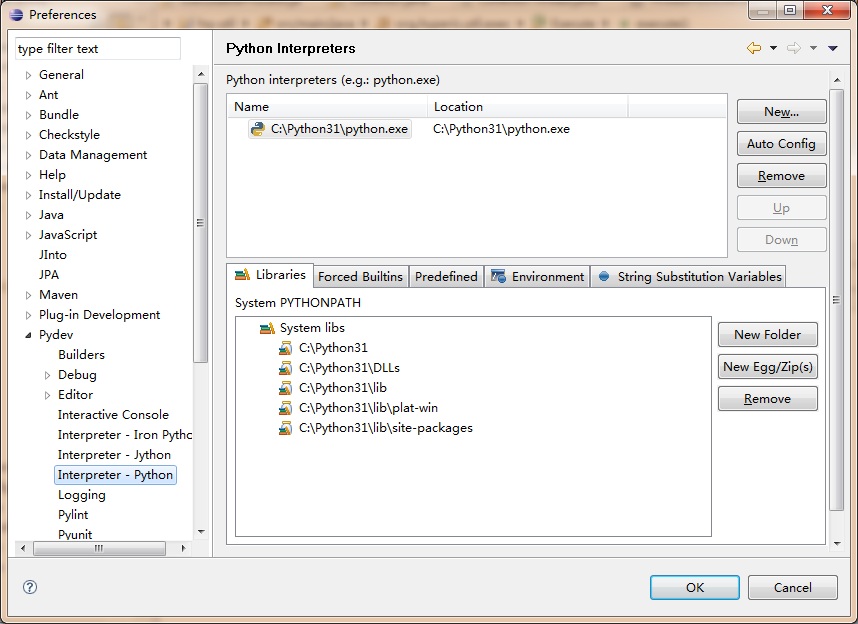This screenshot has height=624, width=858.
Task: Click the right pane's vertical scrollbar
Action: click(x=836, y=300)
